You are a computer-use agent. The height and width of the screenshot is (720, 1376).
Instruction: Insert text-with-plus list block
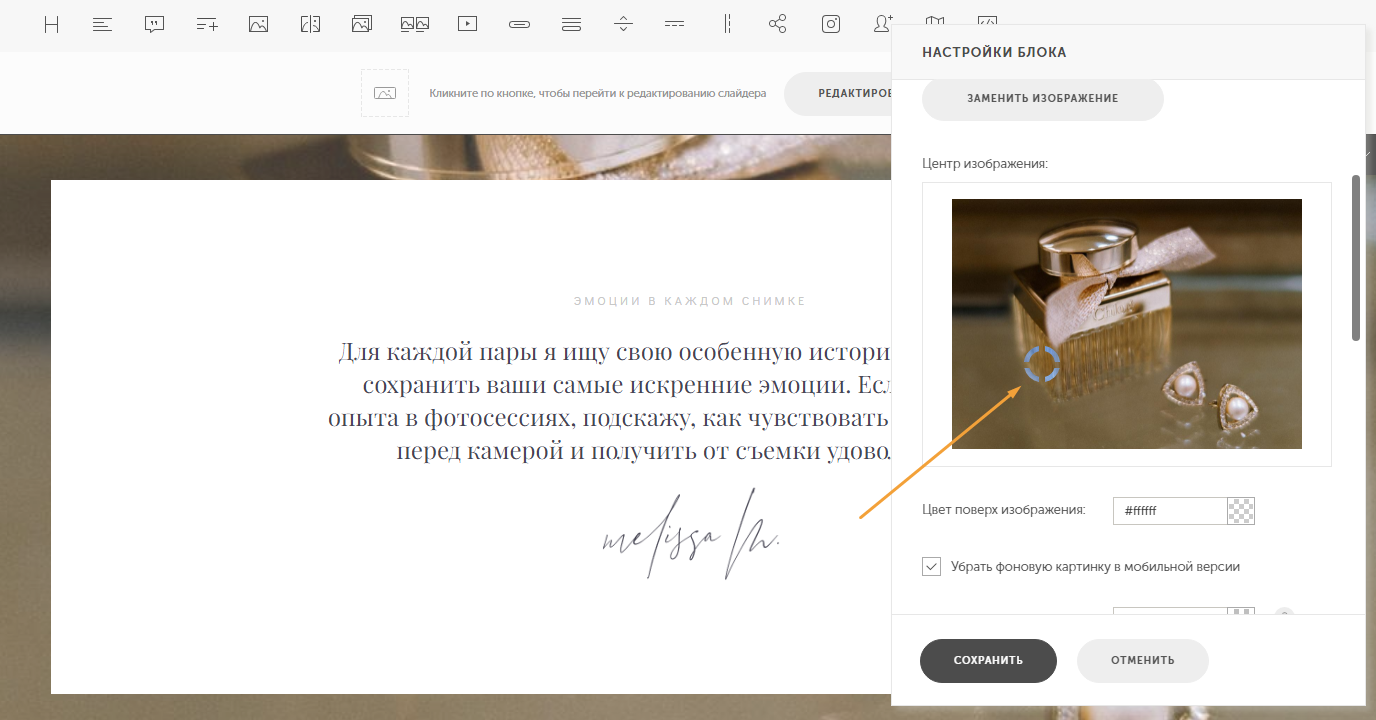(206, 25)
